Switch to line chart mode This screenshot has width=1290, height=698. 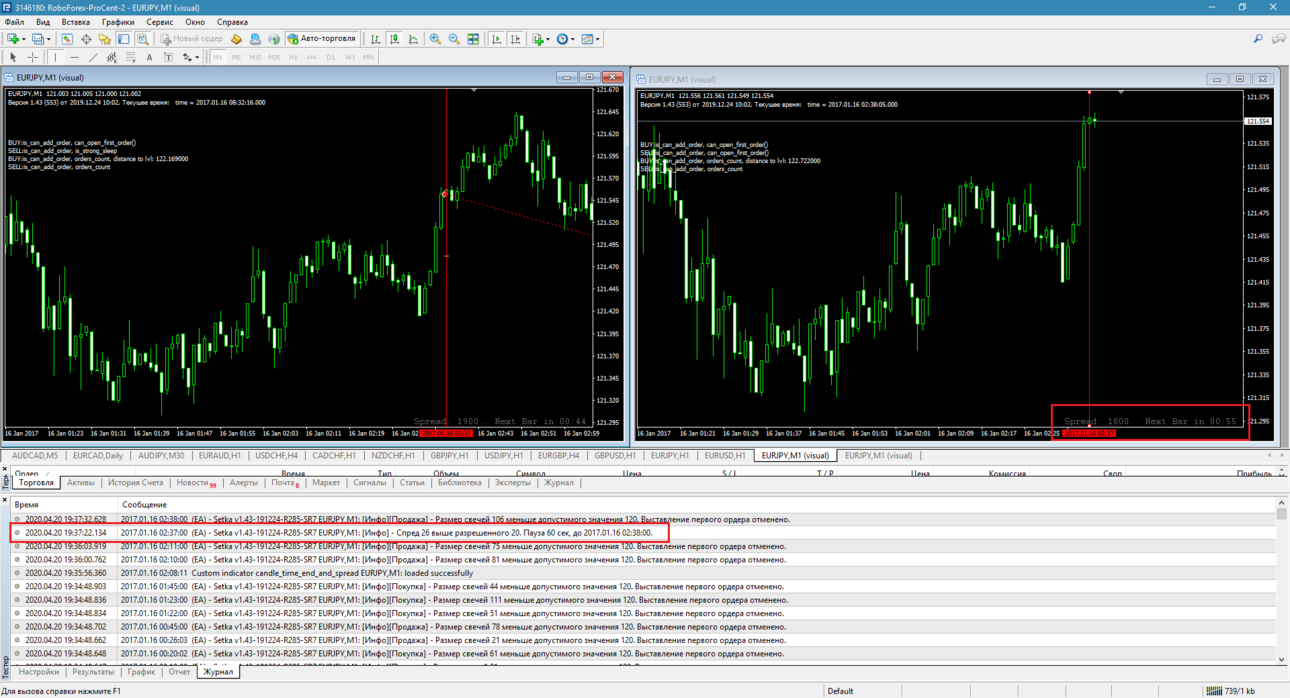click(413, 39)
